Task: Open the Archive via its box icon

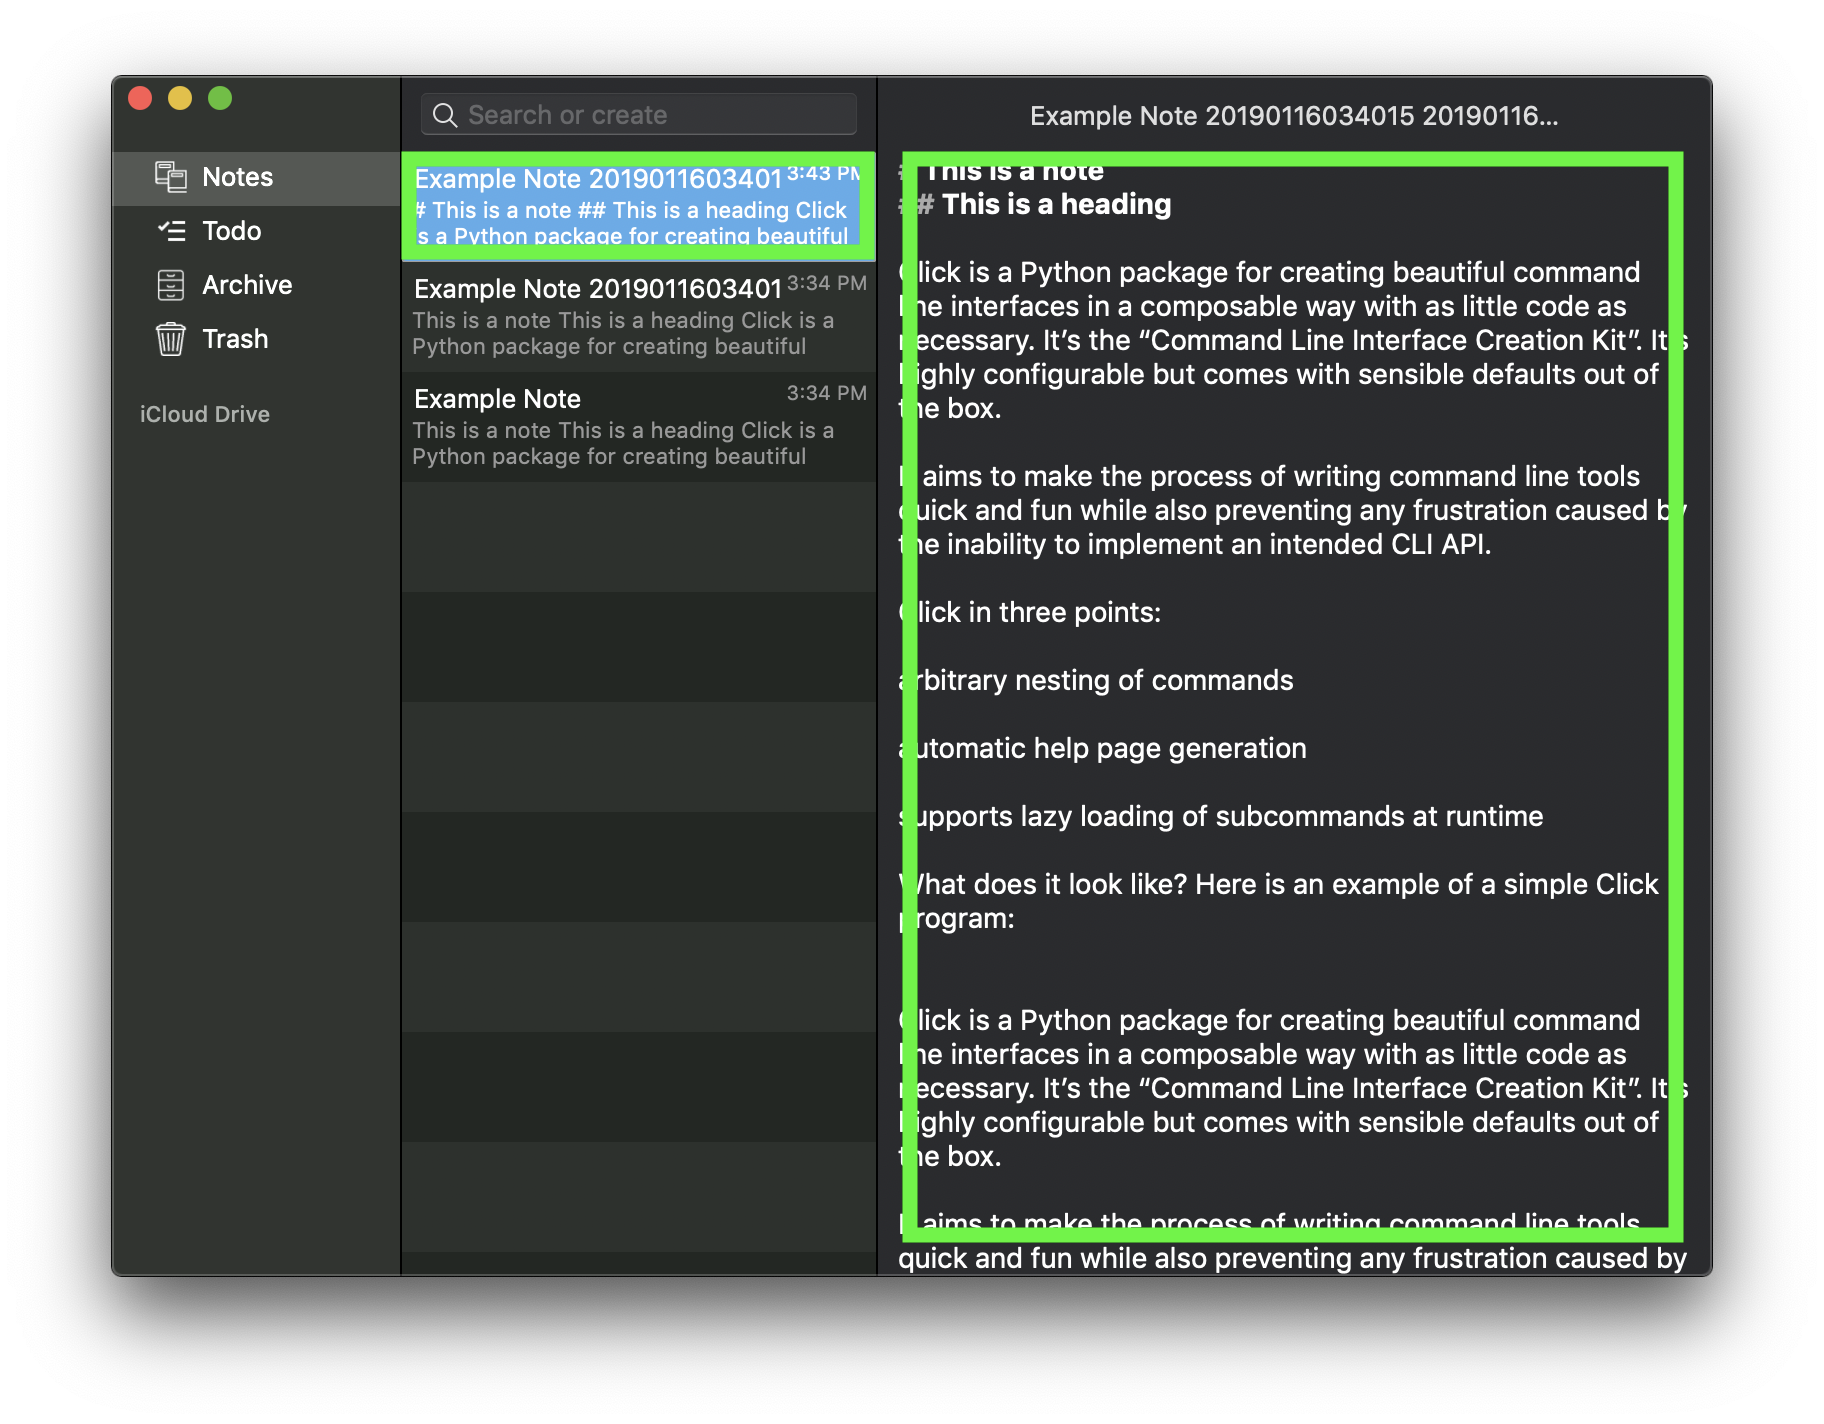Action: [171, 285]
